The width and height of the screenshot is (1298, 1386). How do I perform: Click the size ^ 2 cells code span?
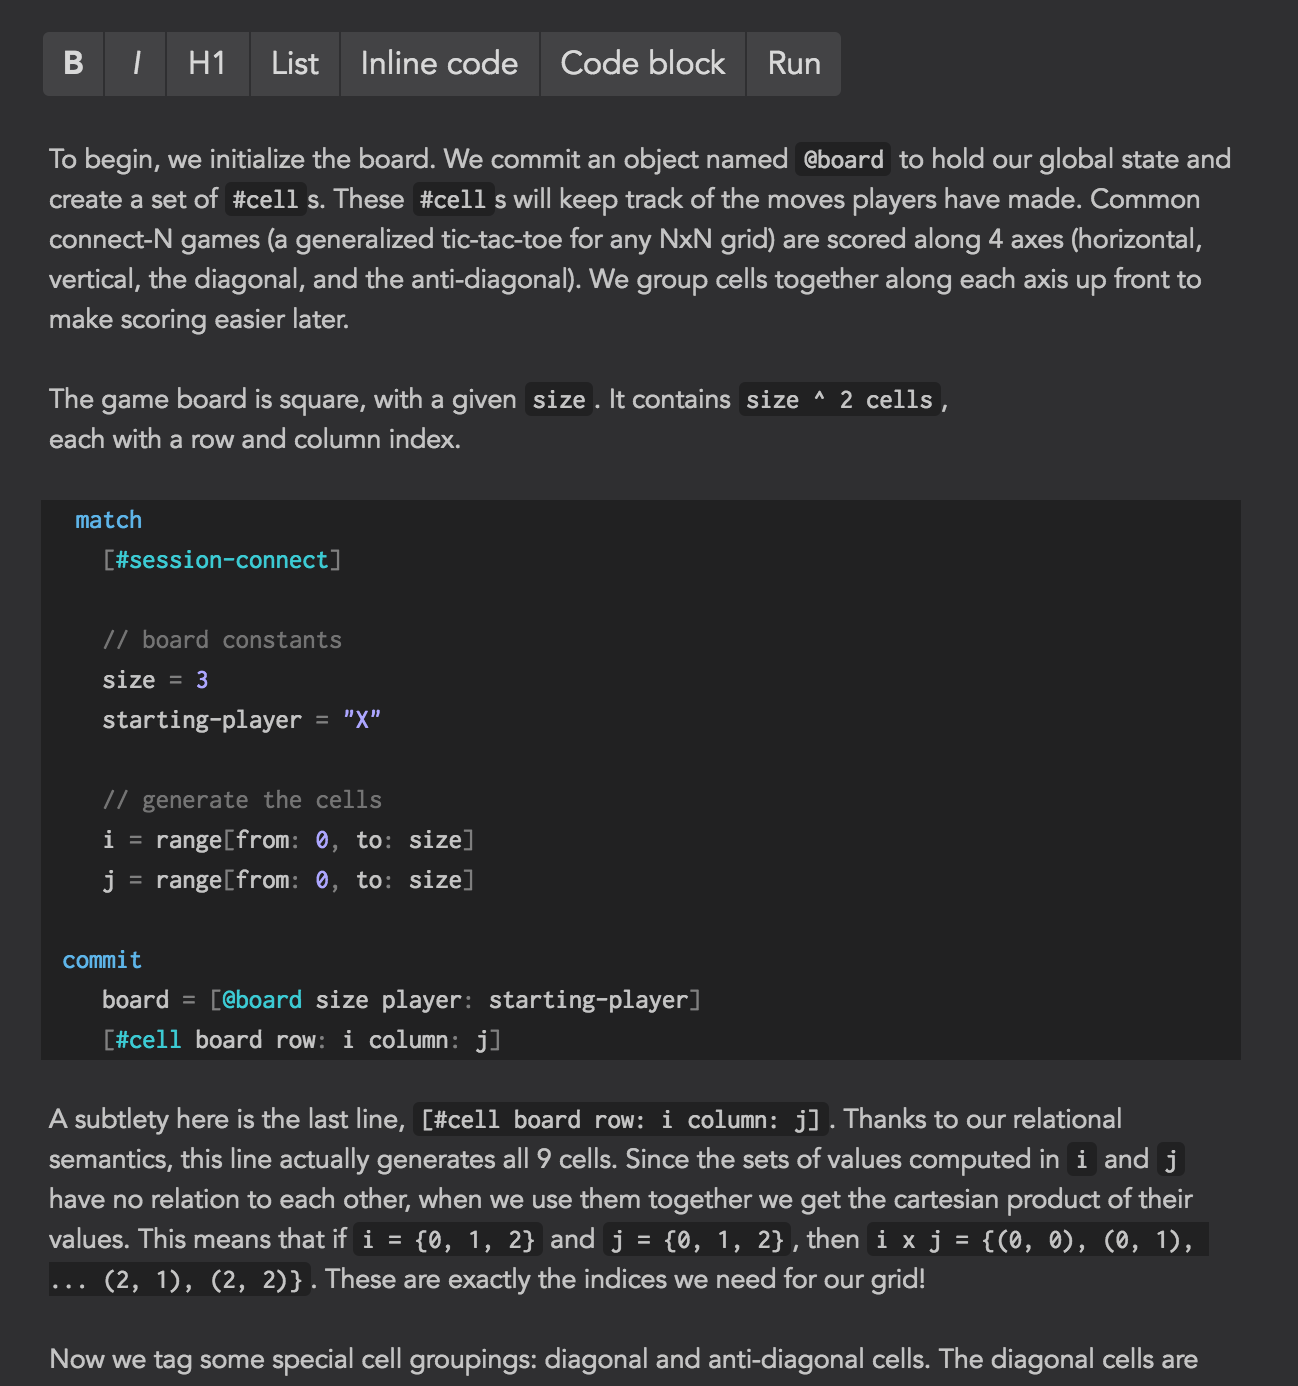point(839,399)
